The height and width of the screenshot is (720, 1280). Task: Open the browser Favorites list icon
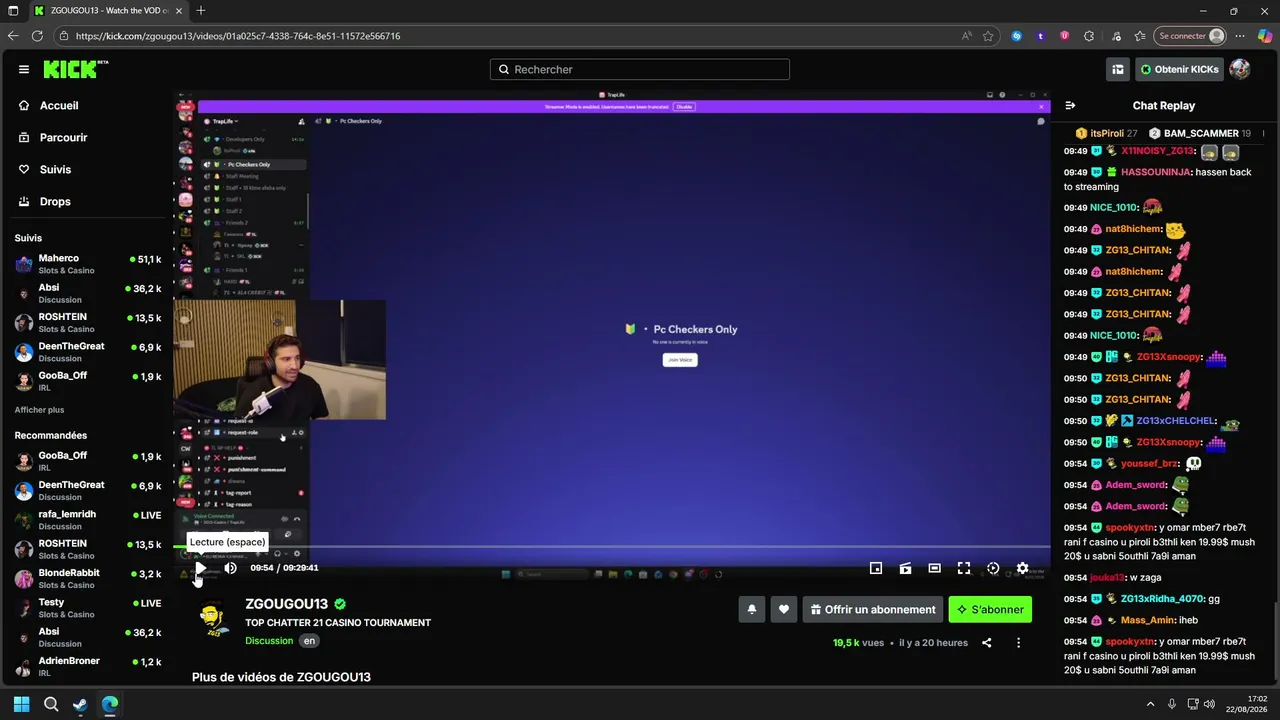(x=1140, y=36)
